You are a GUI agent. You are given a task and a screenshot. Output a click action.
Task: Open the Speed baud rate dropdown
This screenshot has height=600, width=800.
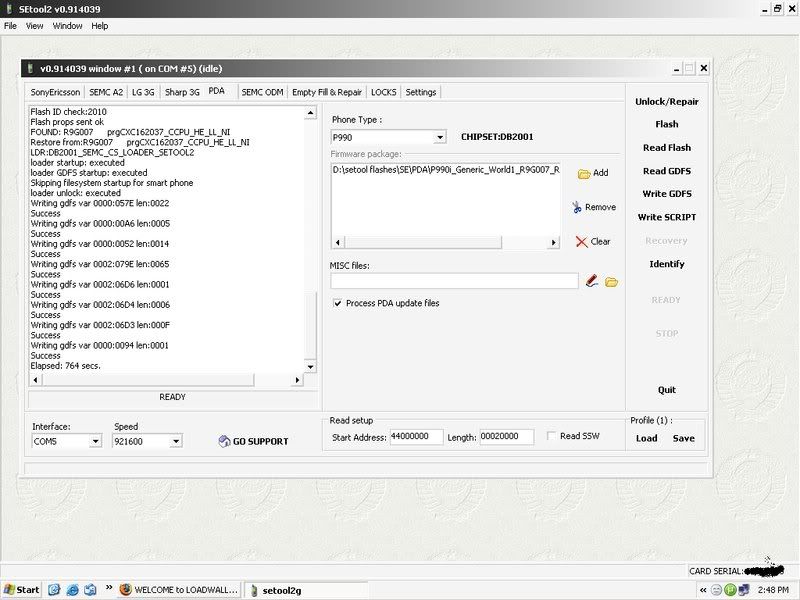click(x=176, y=441)
